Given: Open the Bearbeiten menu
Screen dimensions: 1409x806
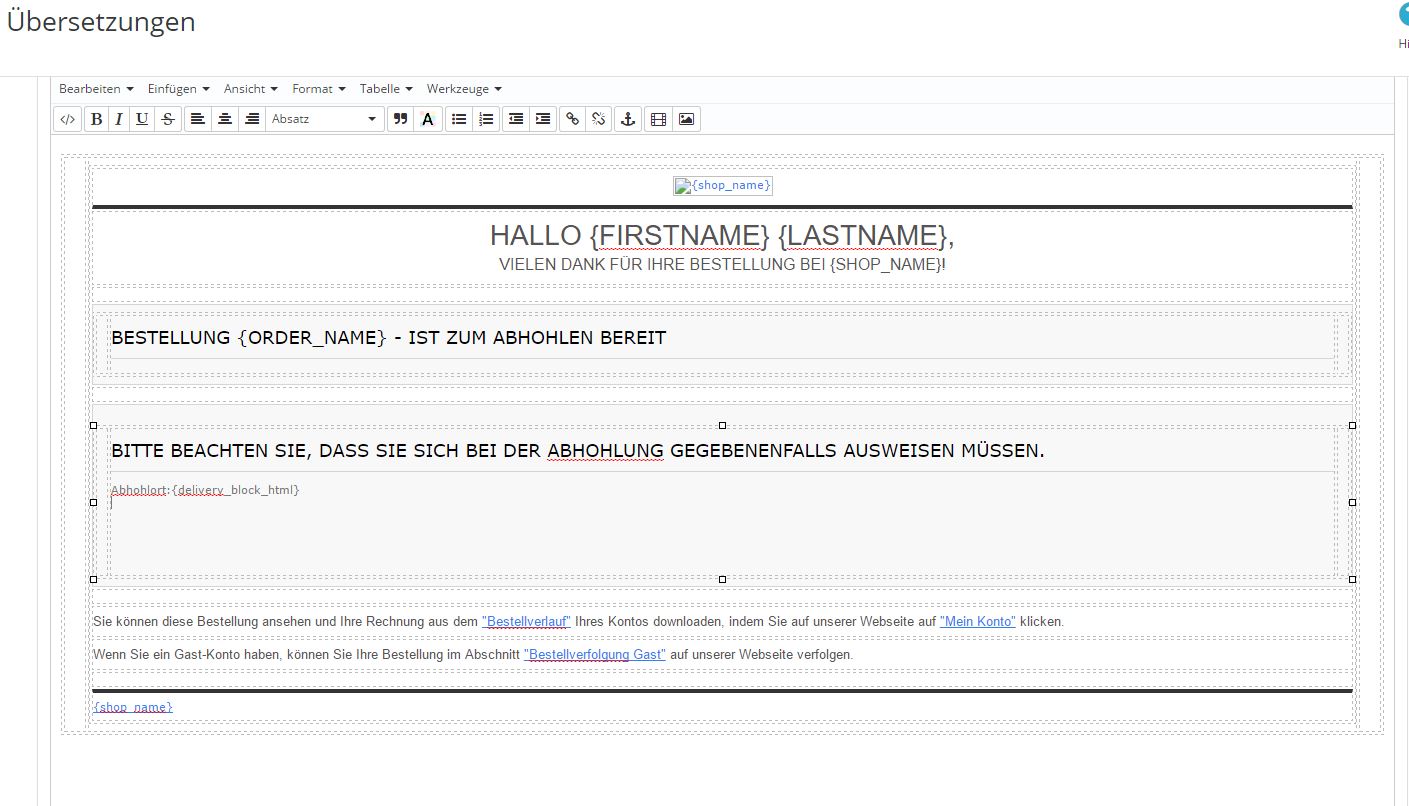Looking at the screenshot, I should click(96, 89).
